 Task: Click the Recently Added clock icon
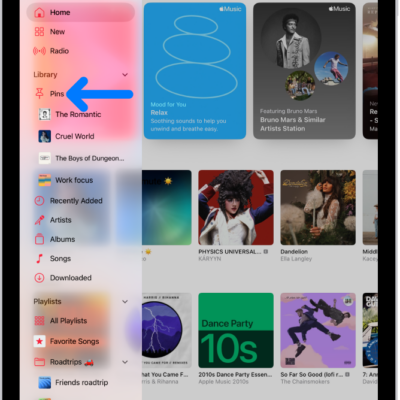(39, 201)
